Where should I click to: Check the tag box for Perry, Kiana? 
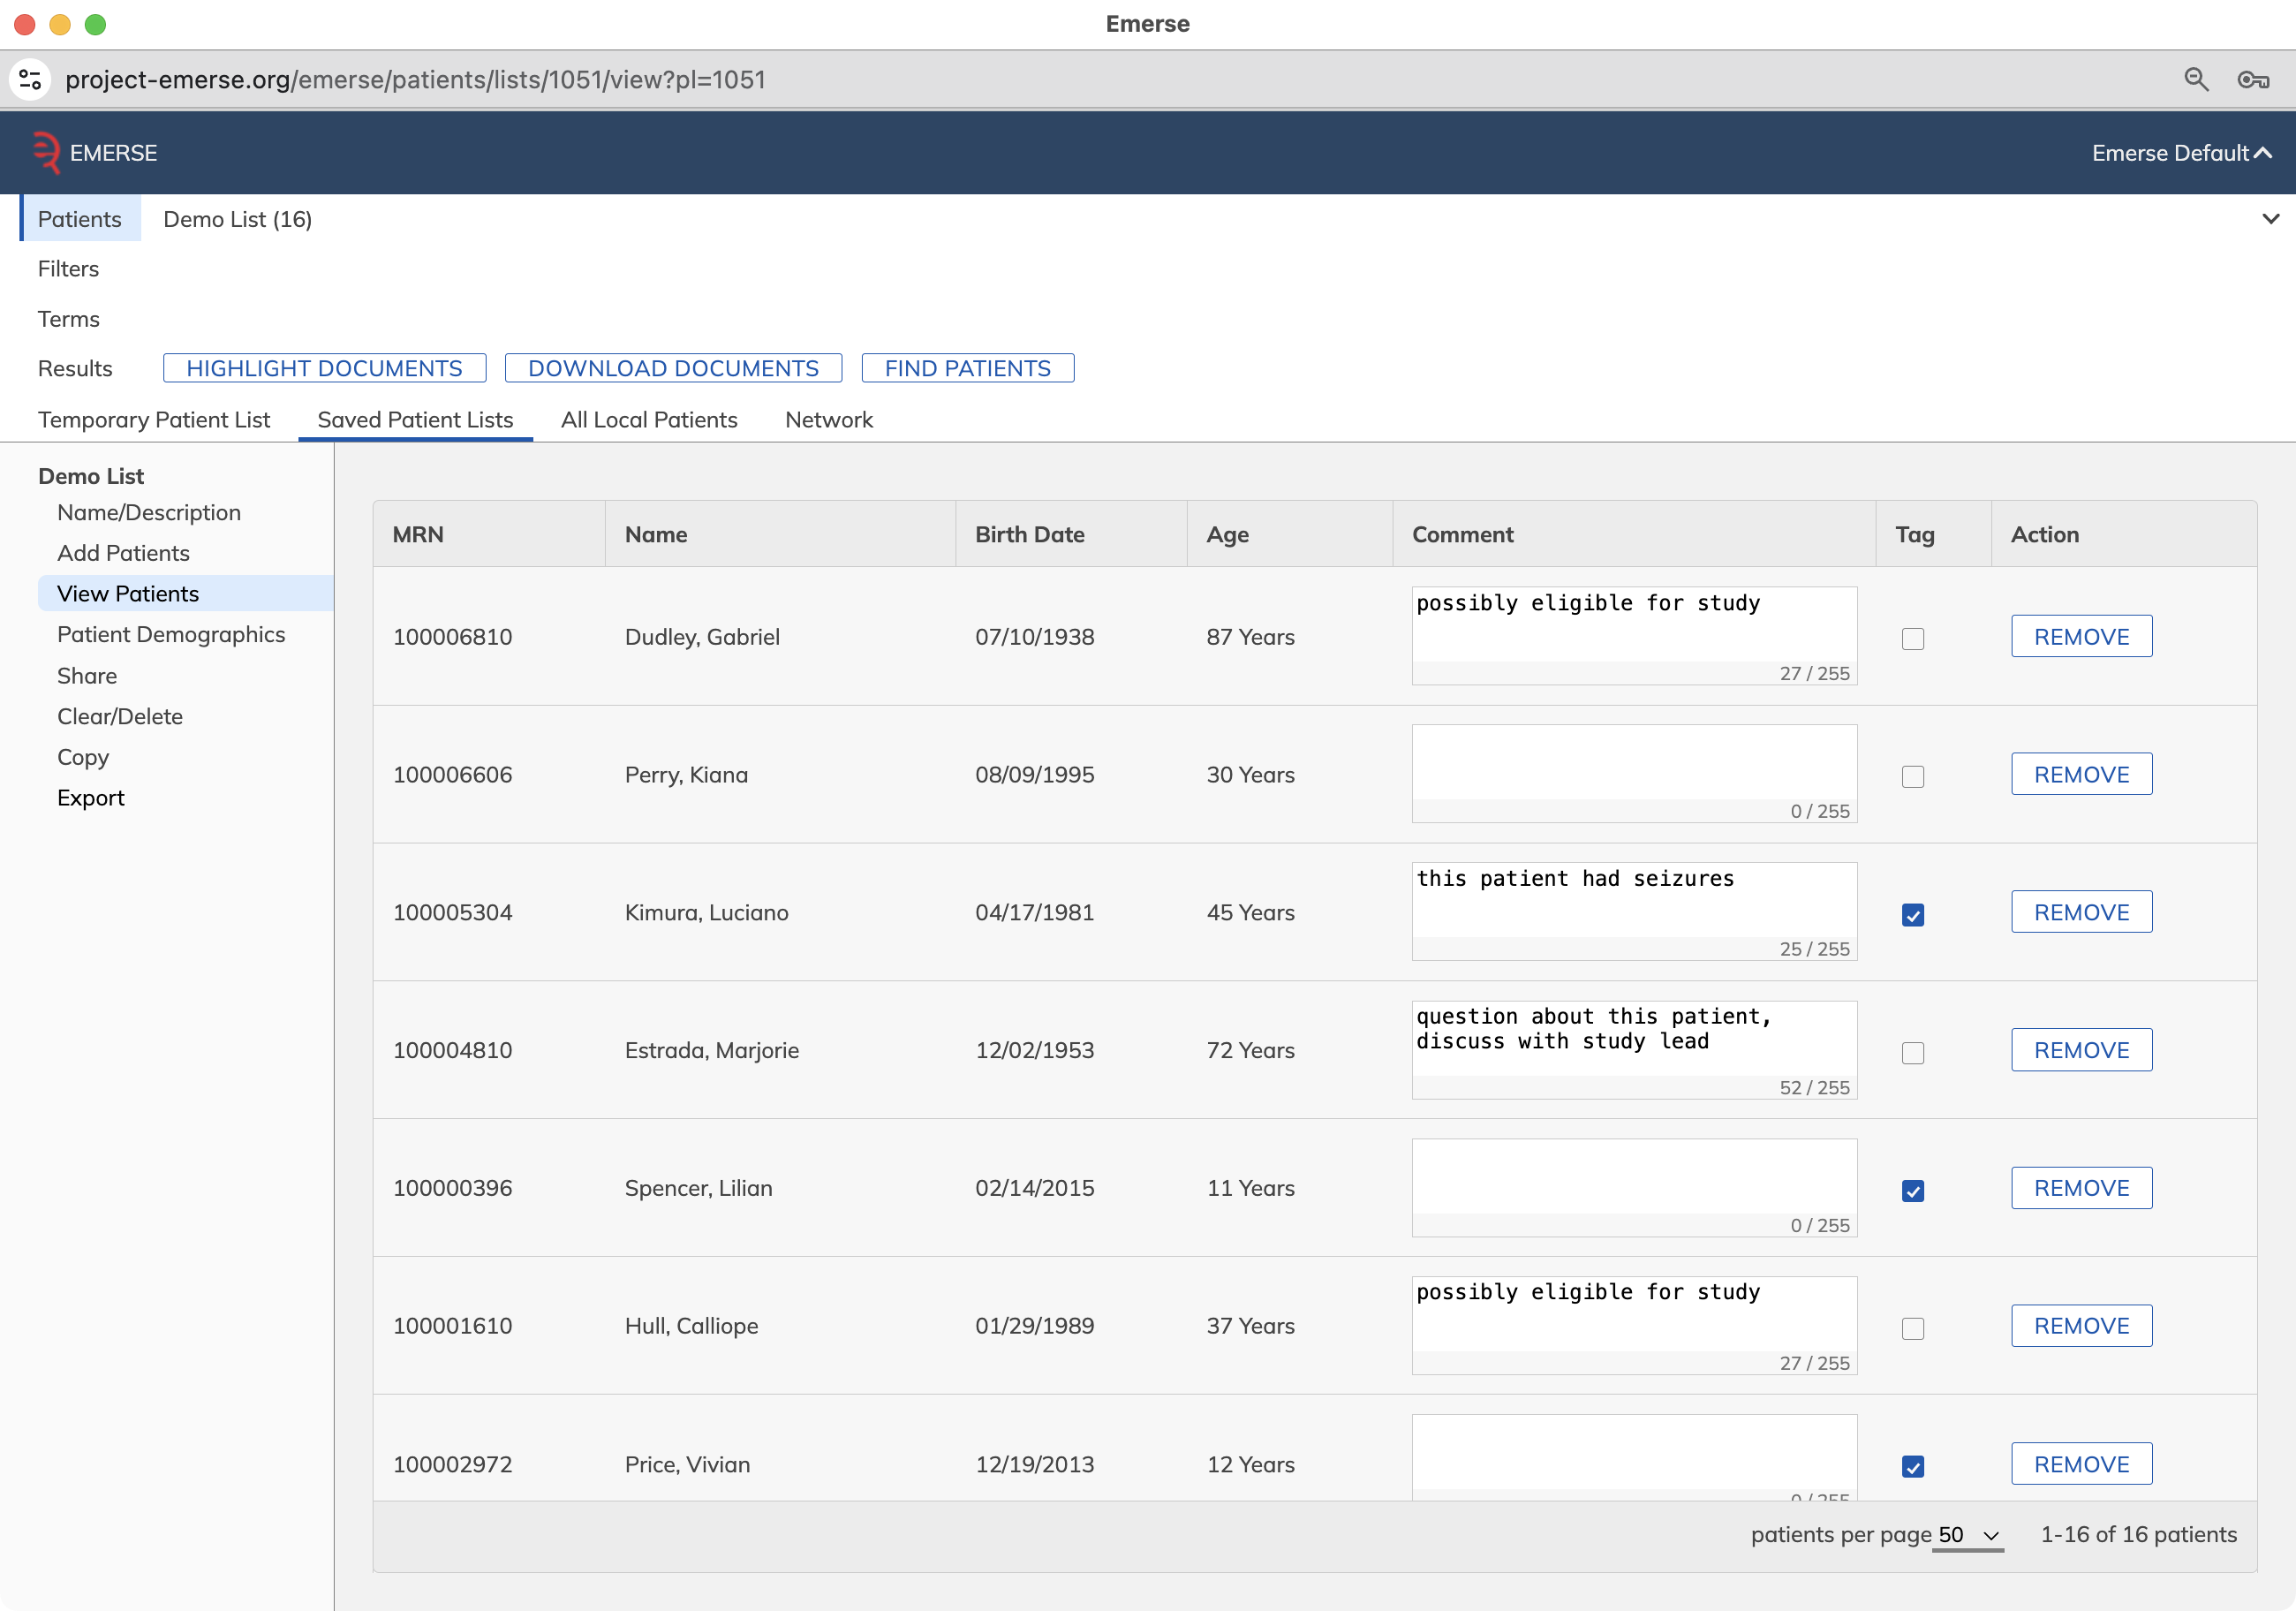click(x=1913, y=776)
